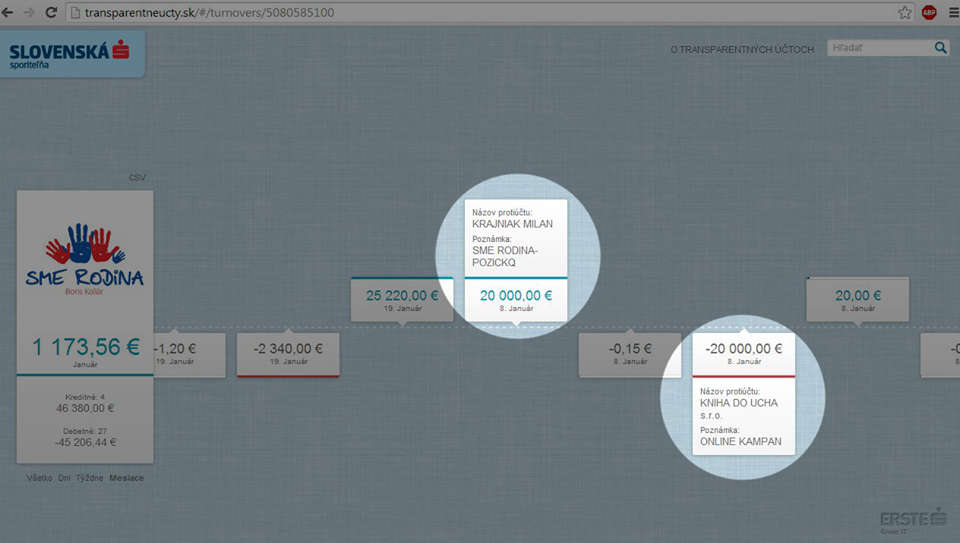The height and width of the screenshot is (543, 960).
Task: Click the SME RODINA-POZICKQ note
Action: (505, 257)
